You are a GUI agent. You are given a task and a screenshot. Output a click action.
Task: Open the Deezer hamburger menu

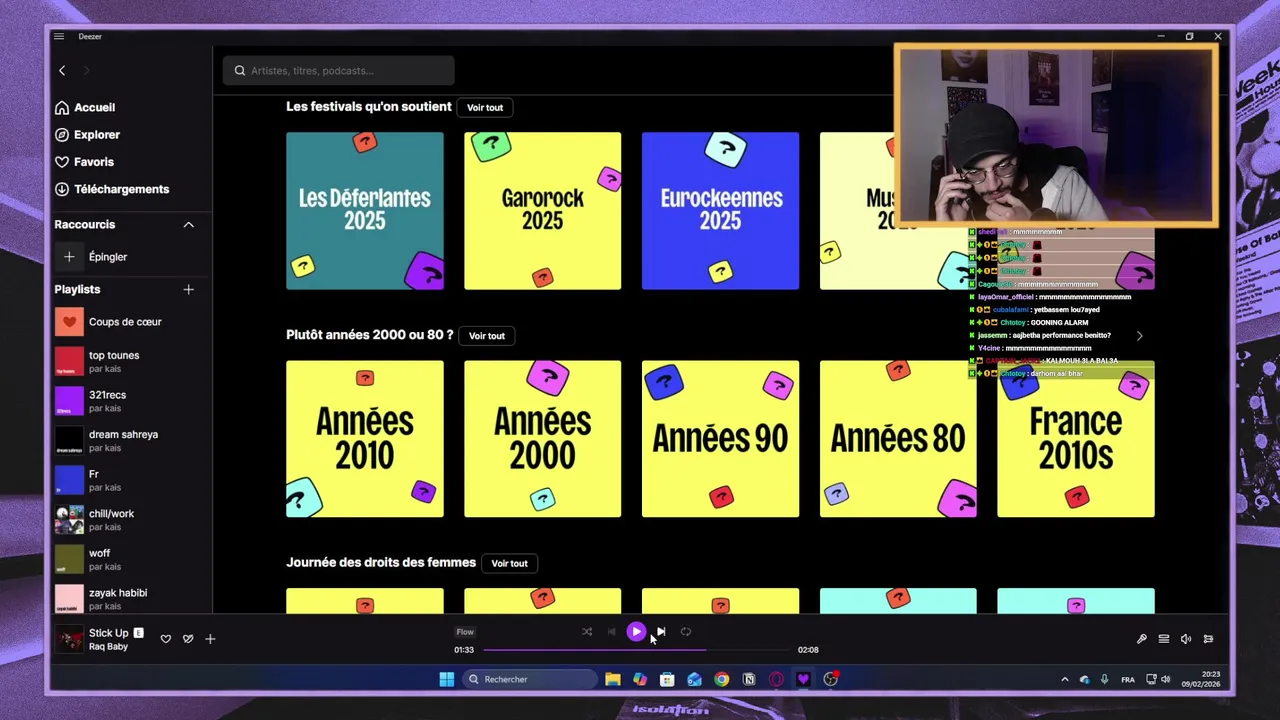pyautogui.click(x=59, y=36)
